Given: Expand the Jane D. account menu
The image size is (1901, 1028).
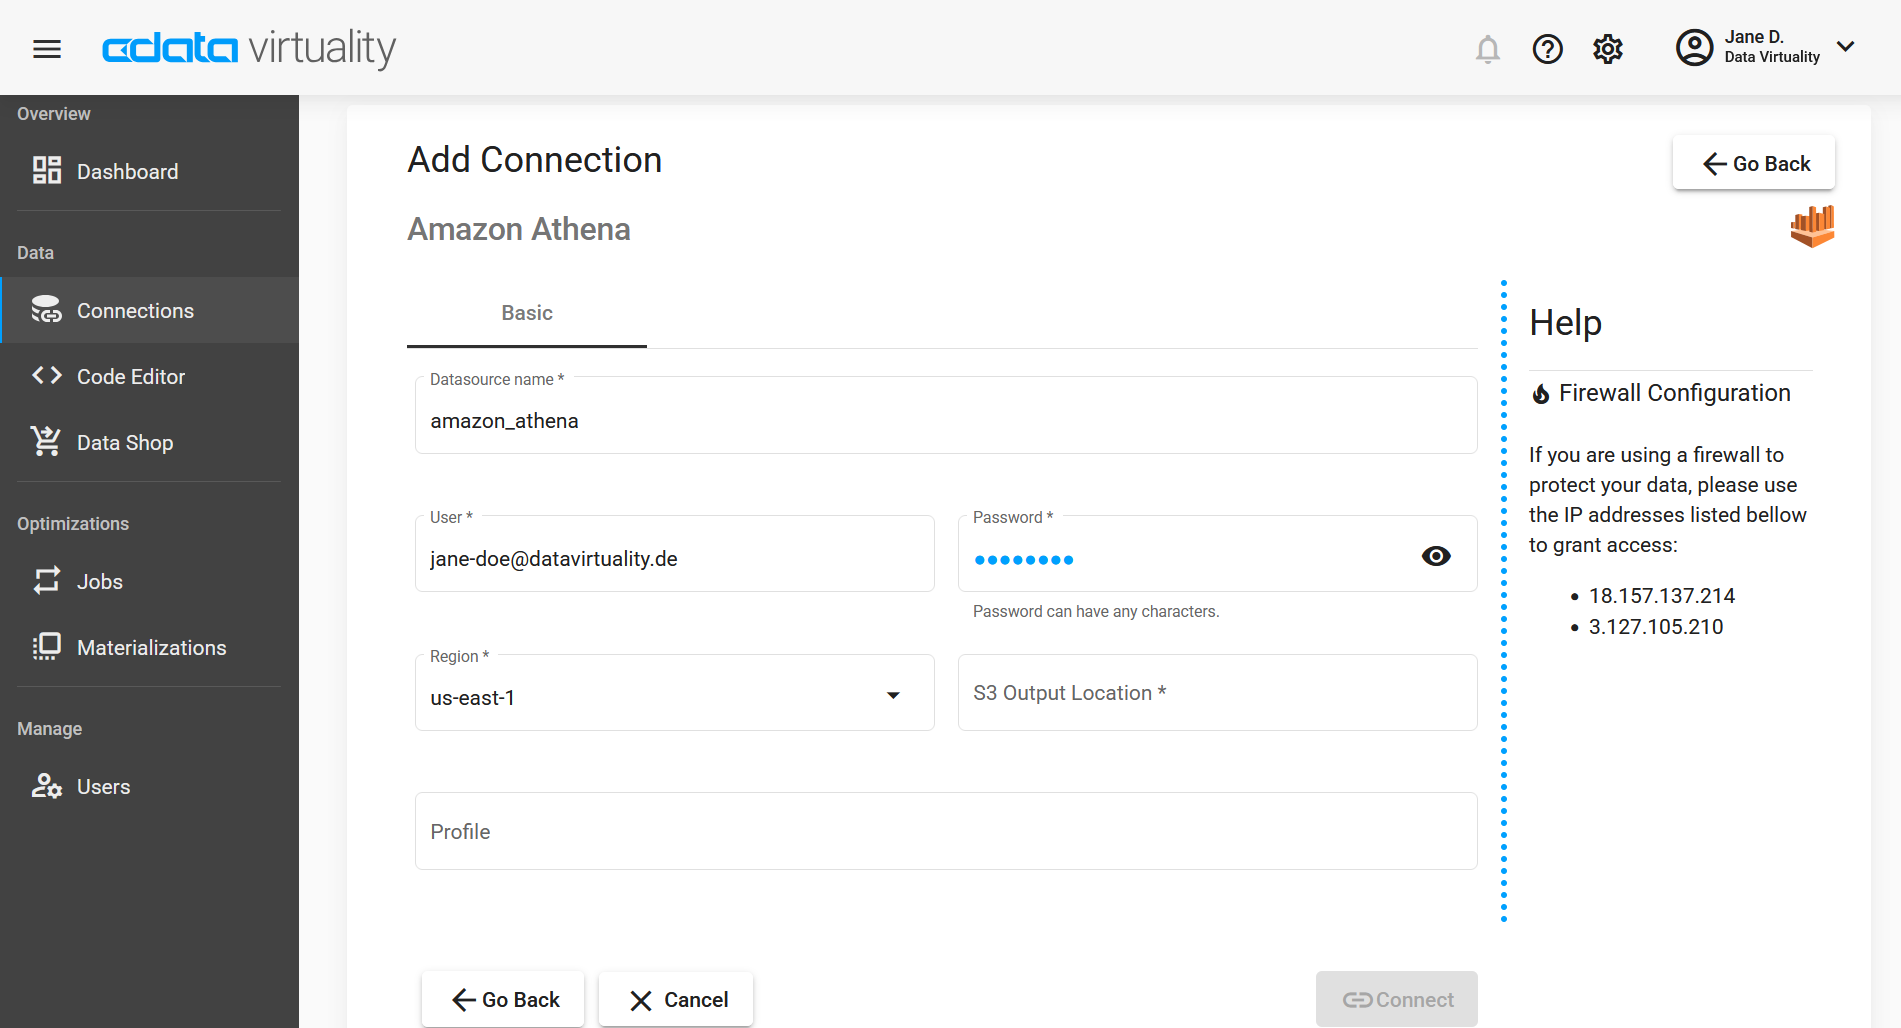Looking at the screenshot, I should tap(1845, 46).
